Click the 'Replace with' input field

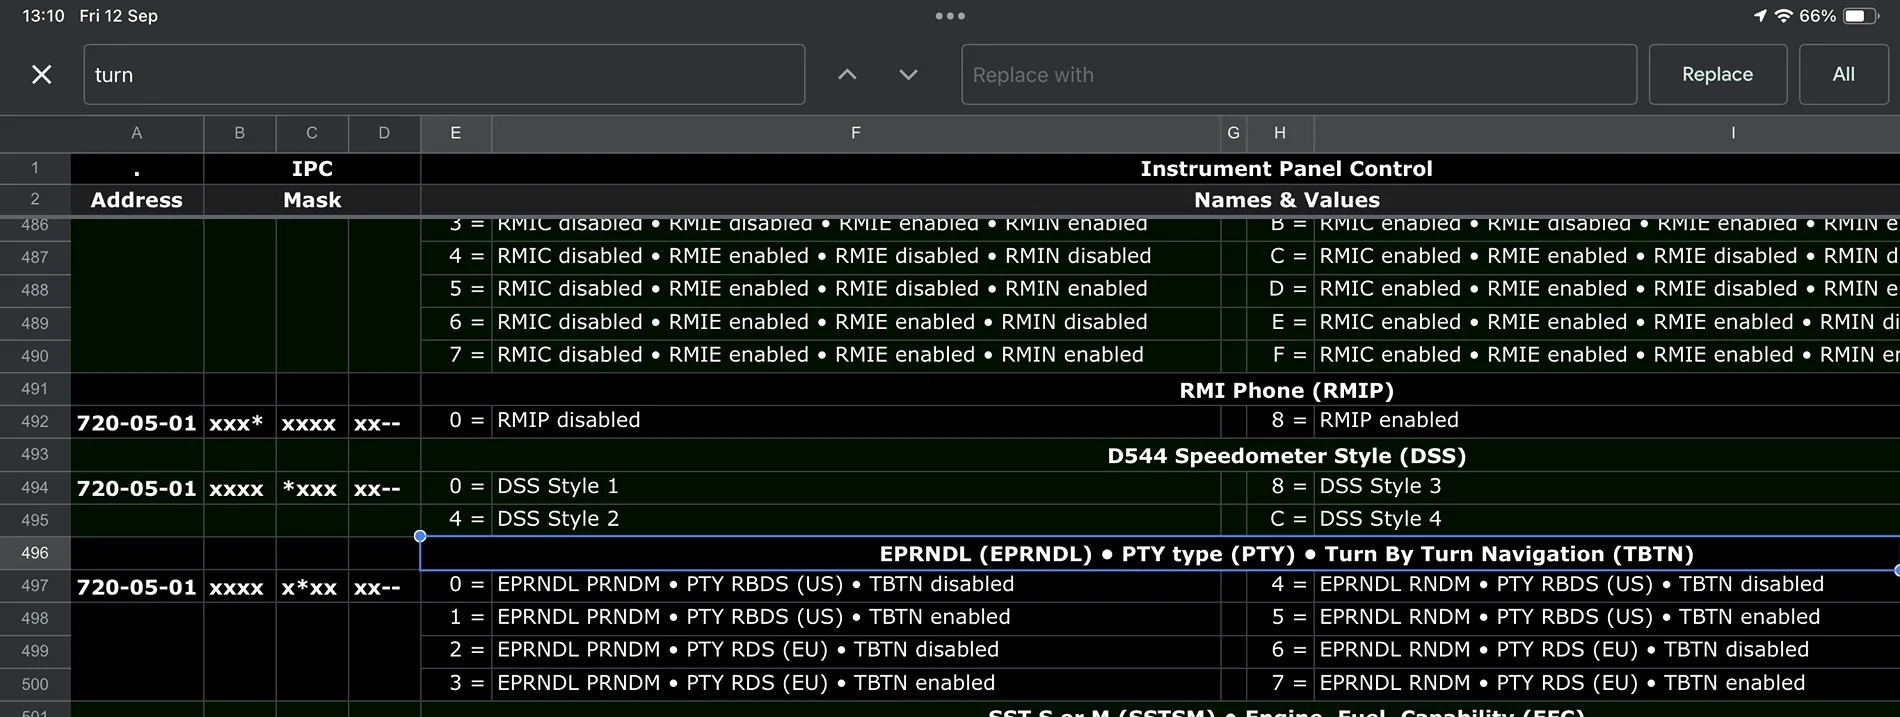click(x=1298, y=75)
